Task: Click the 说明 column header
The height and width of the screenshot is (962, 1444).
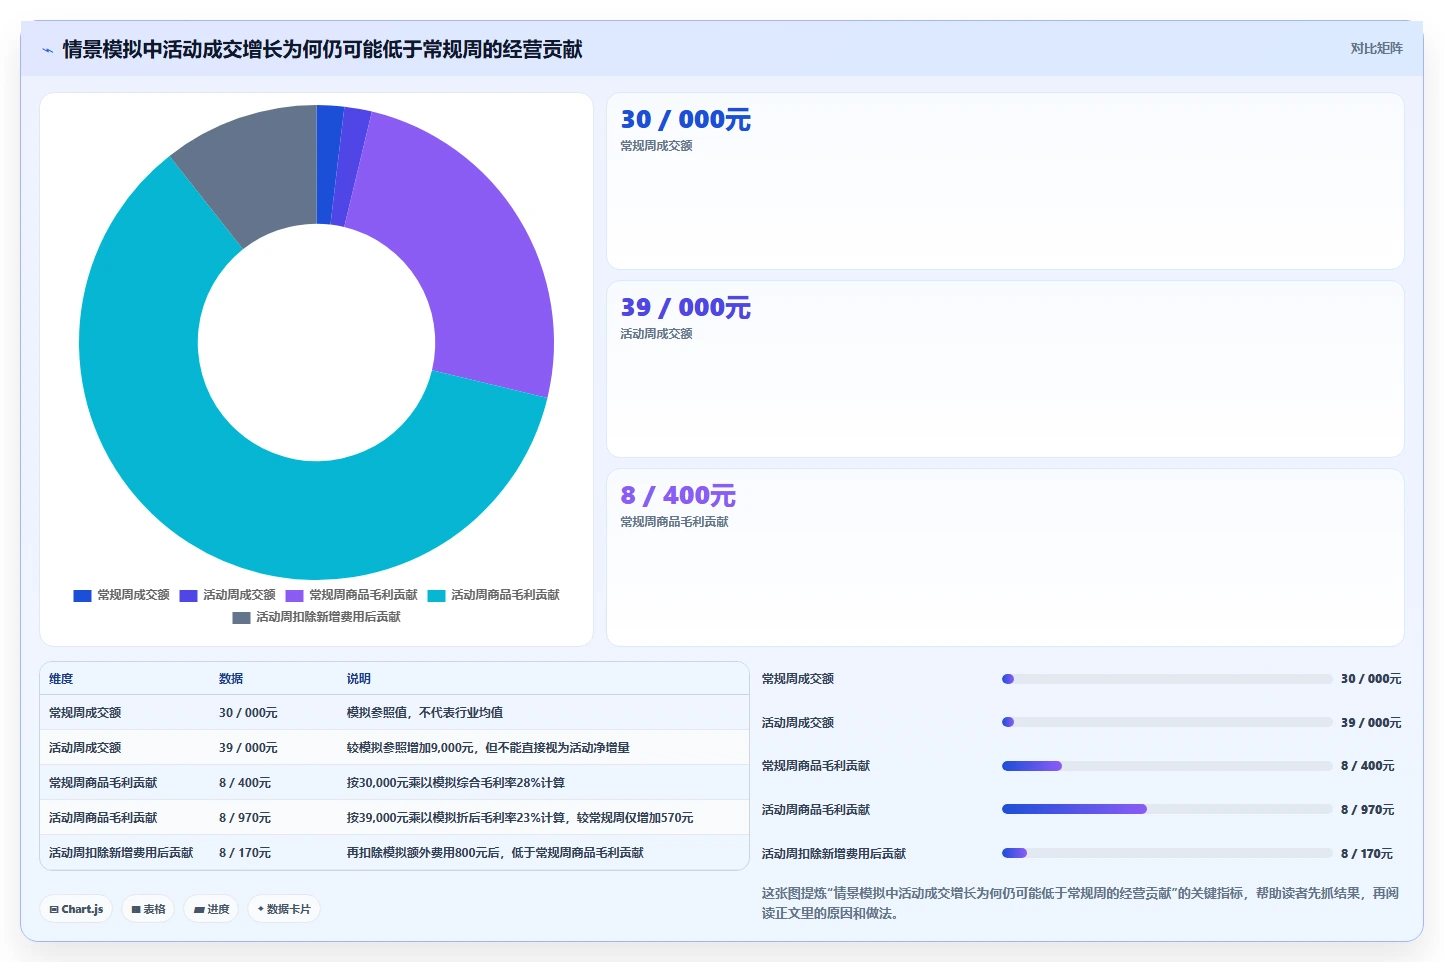Action: pos(359,679)
